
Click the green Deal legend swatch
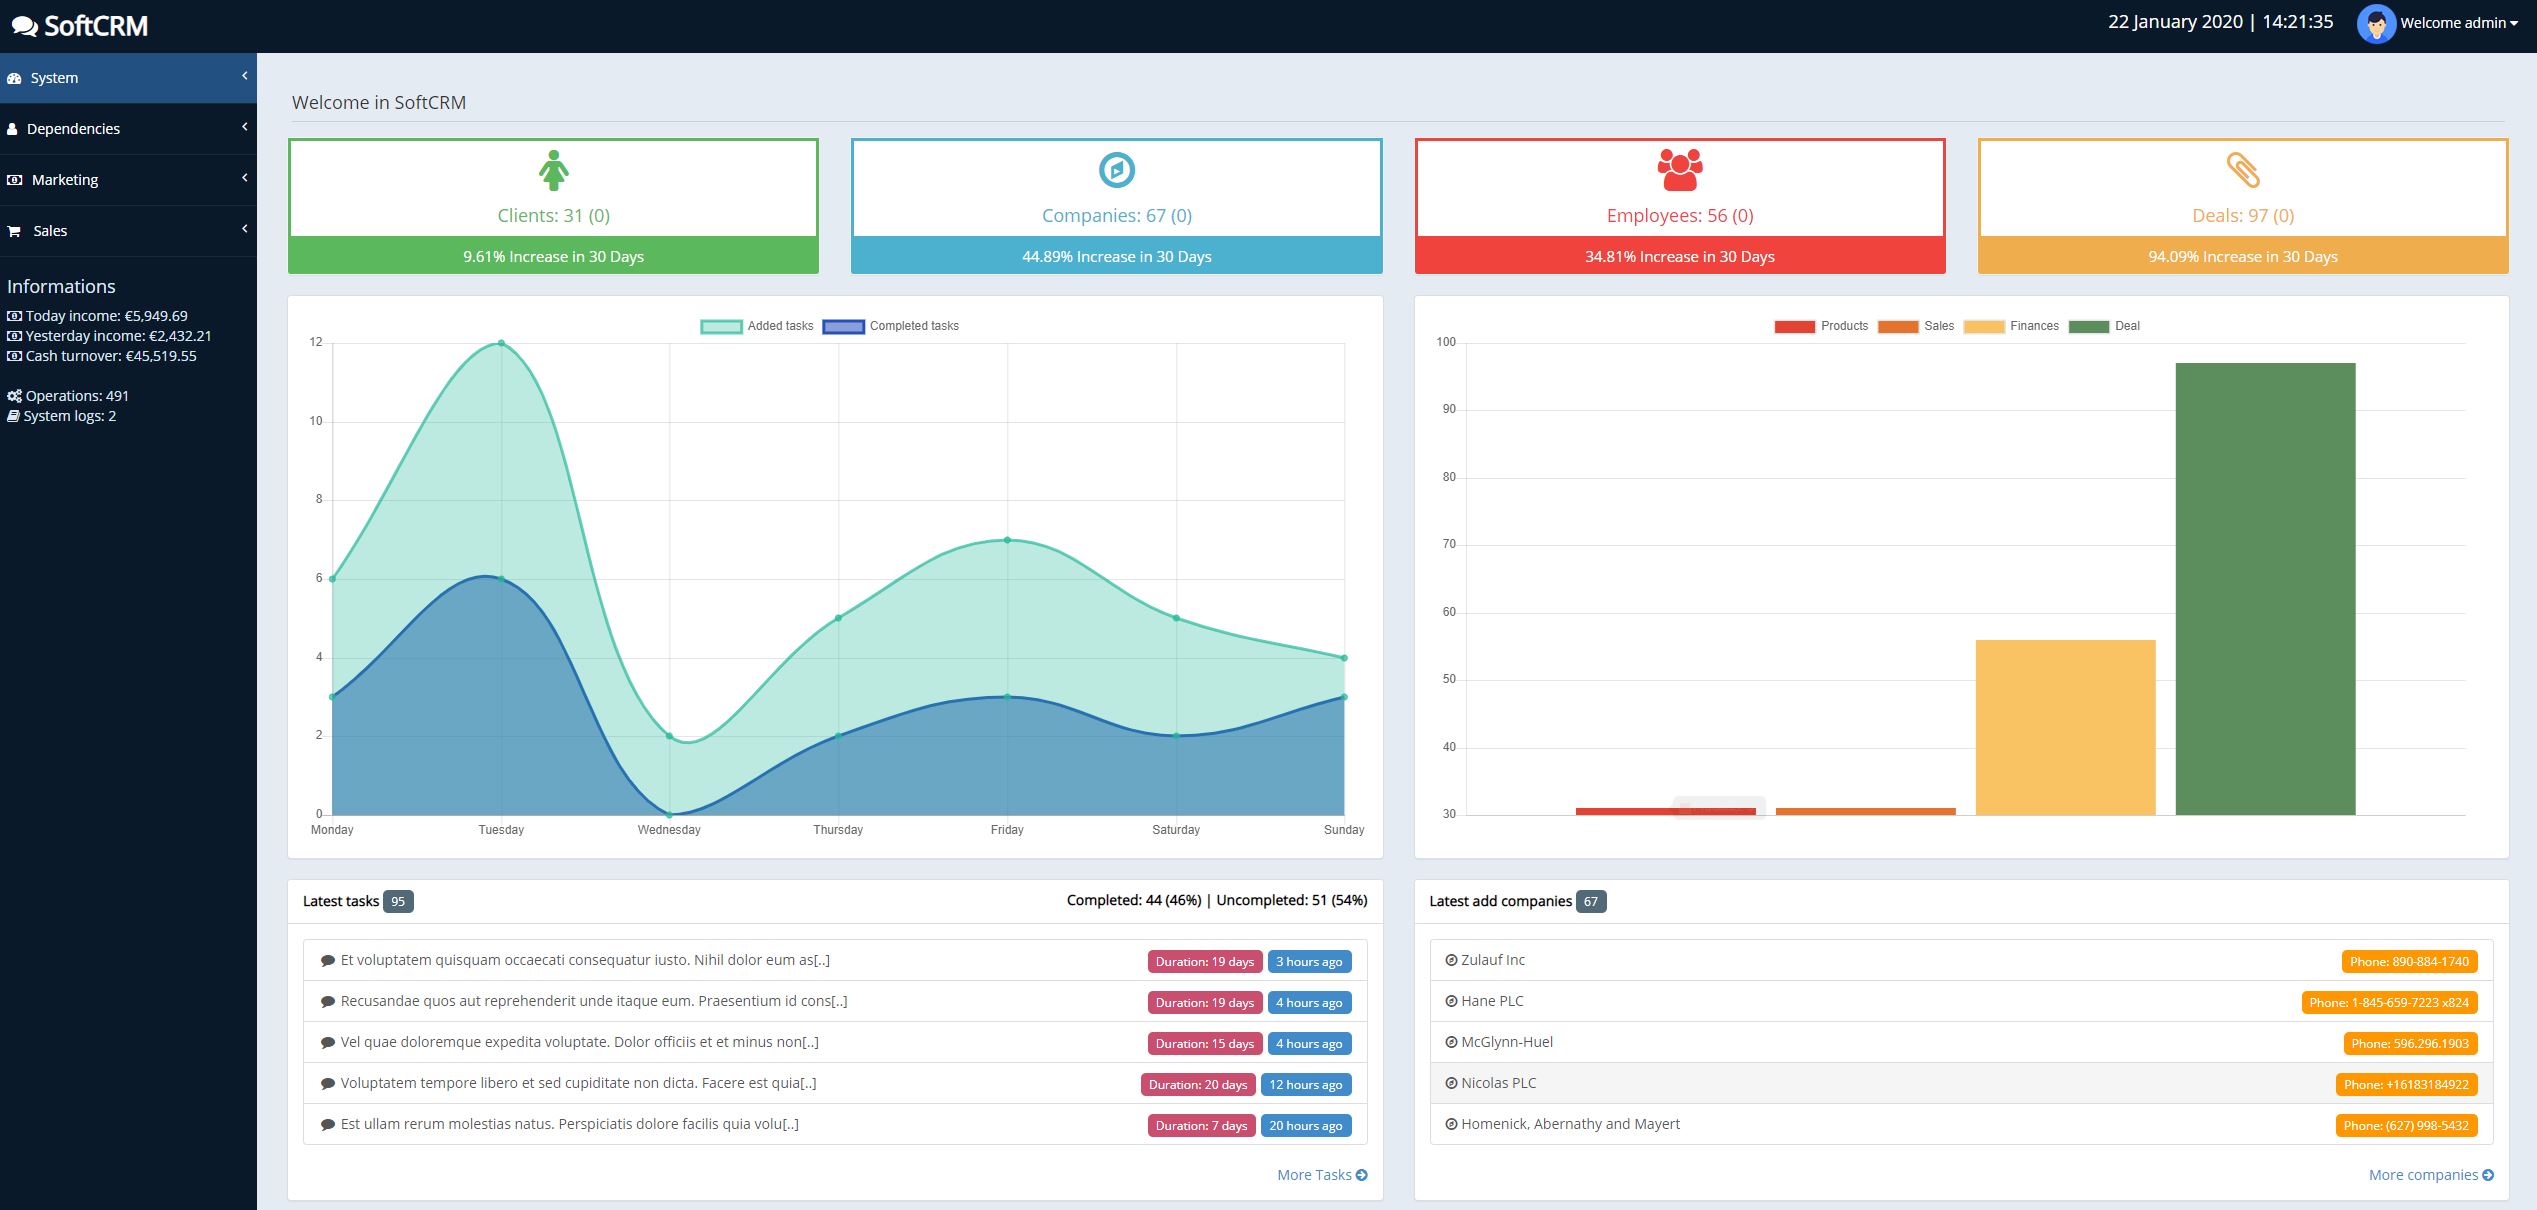(2088, 326)
